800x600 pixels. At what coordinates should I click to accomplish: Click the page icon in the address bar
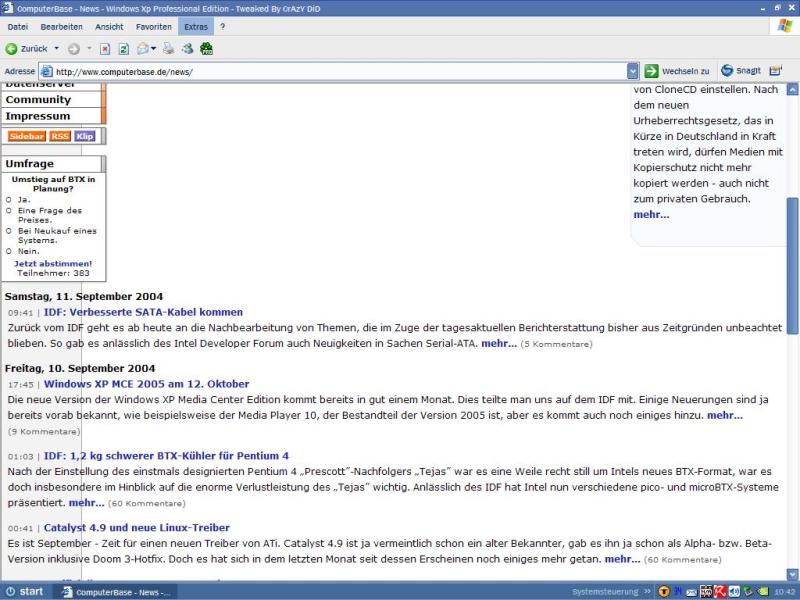click(46, 71)
